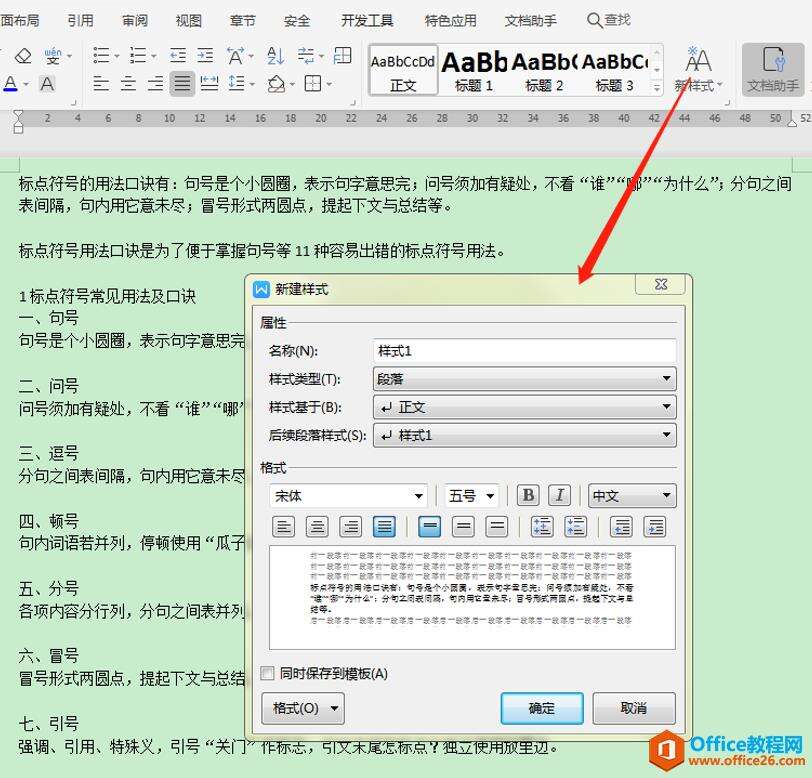Click the bulleted list icon in ribbon
The height and width of the screenshot is (778, 812).
pos(101,55)
